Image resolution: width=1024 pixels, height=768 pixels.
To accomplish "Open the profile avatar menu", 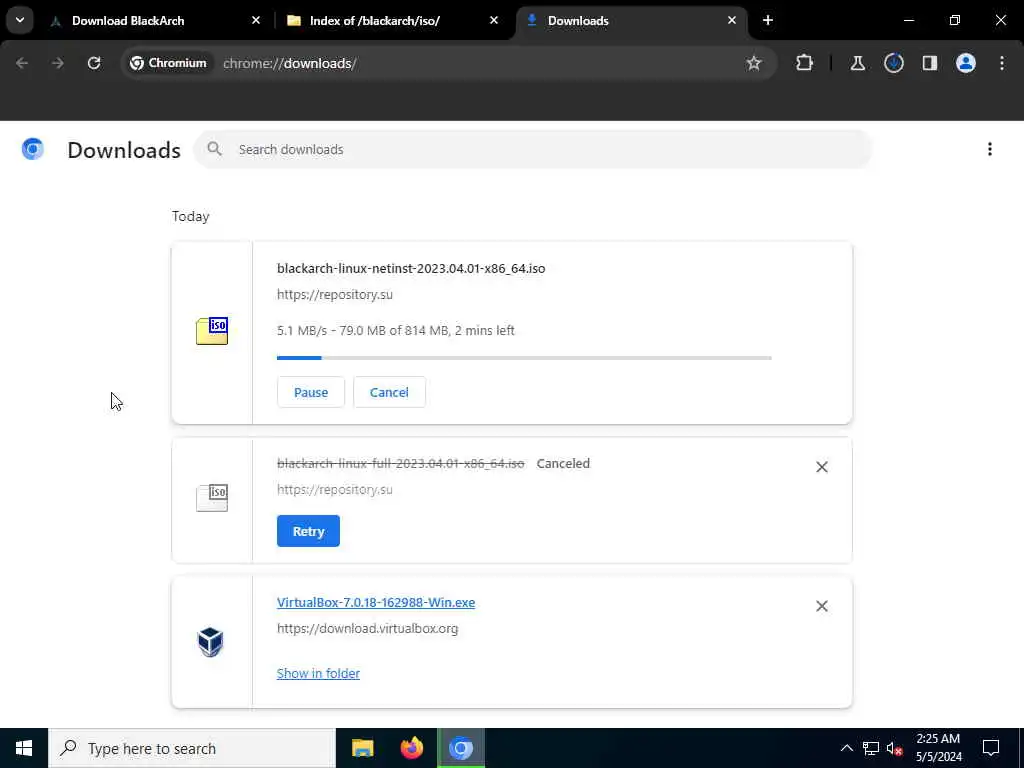I will 966,63.
